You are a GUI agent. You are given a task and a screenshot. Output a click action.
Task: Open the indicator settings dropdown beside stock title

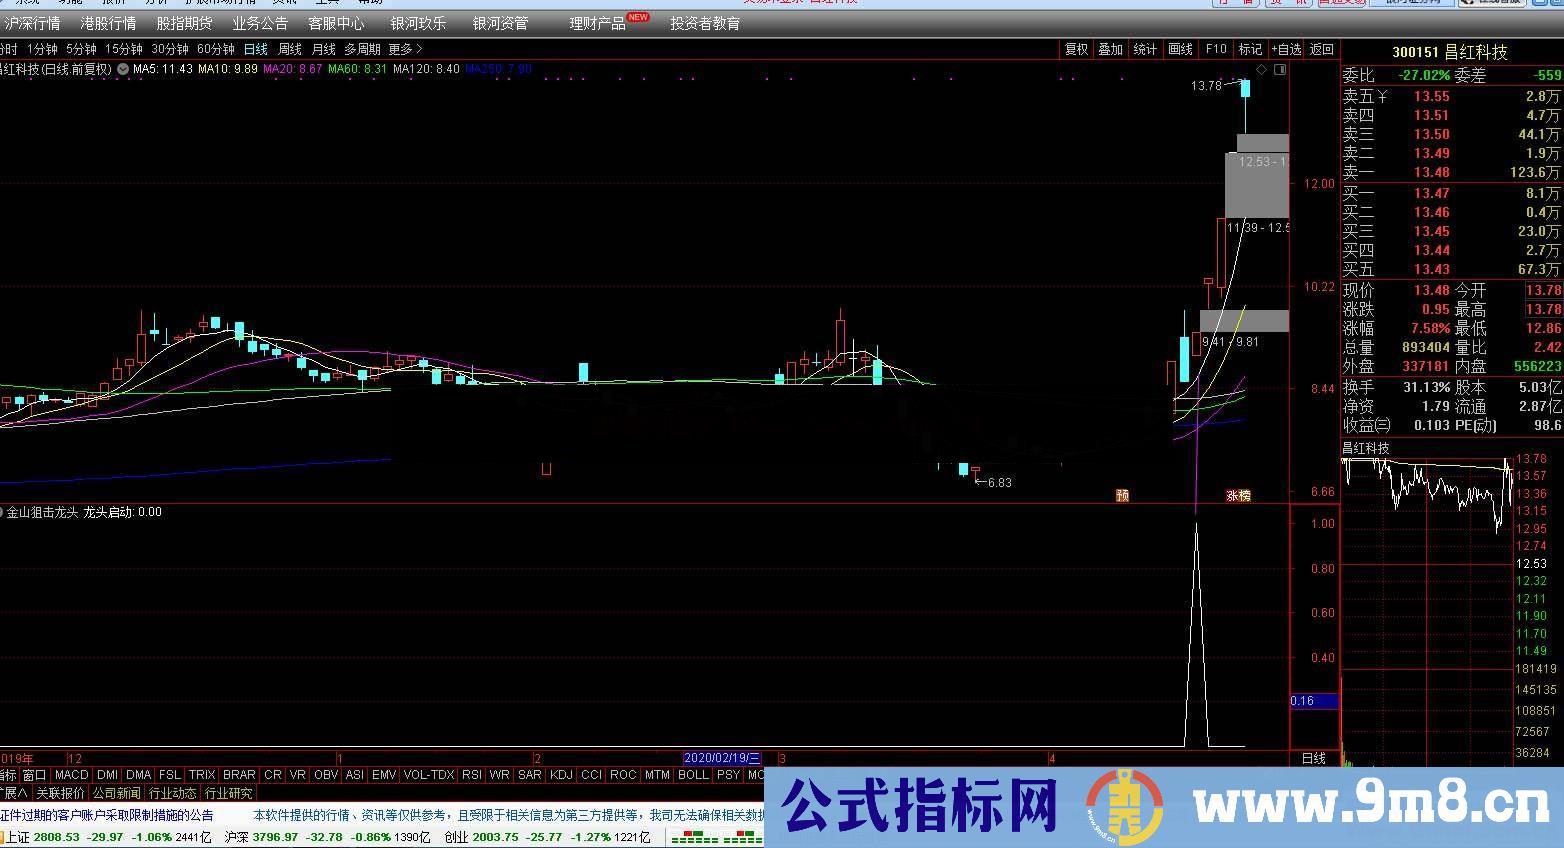[122, 69]
